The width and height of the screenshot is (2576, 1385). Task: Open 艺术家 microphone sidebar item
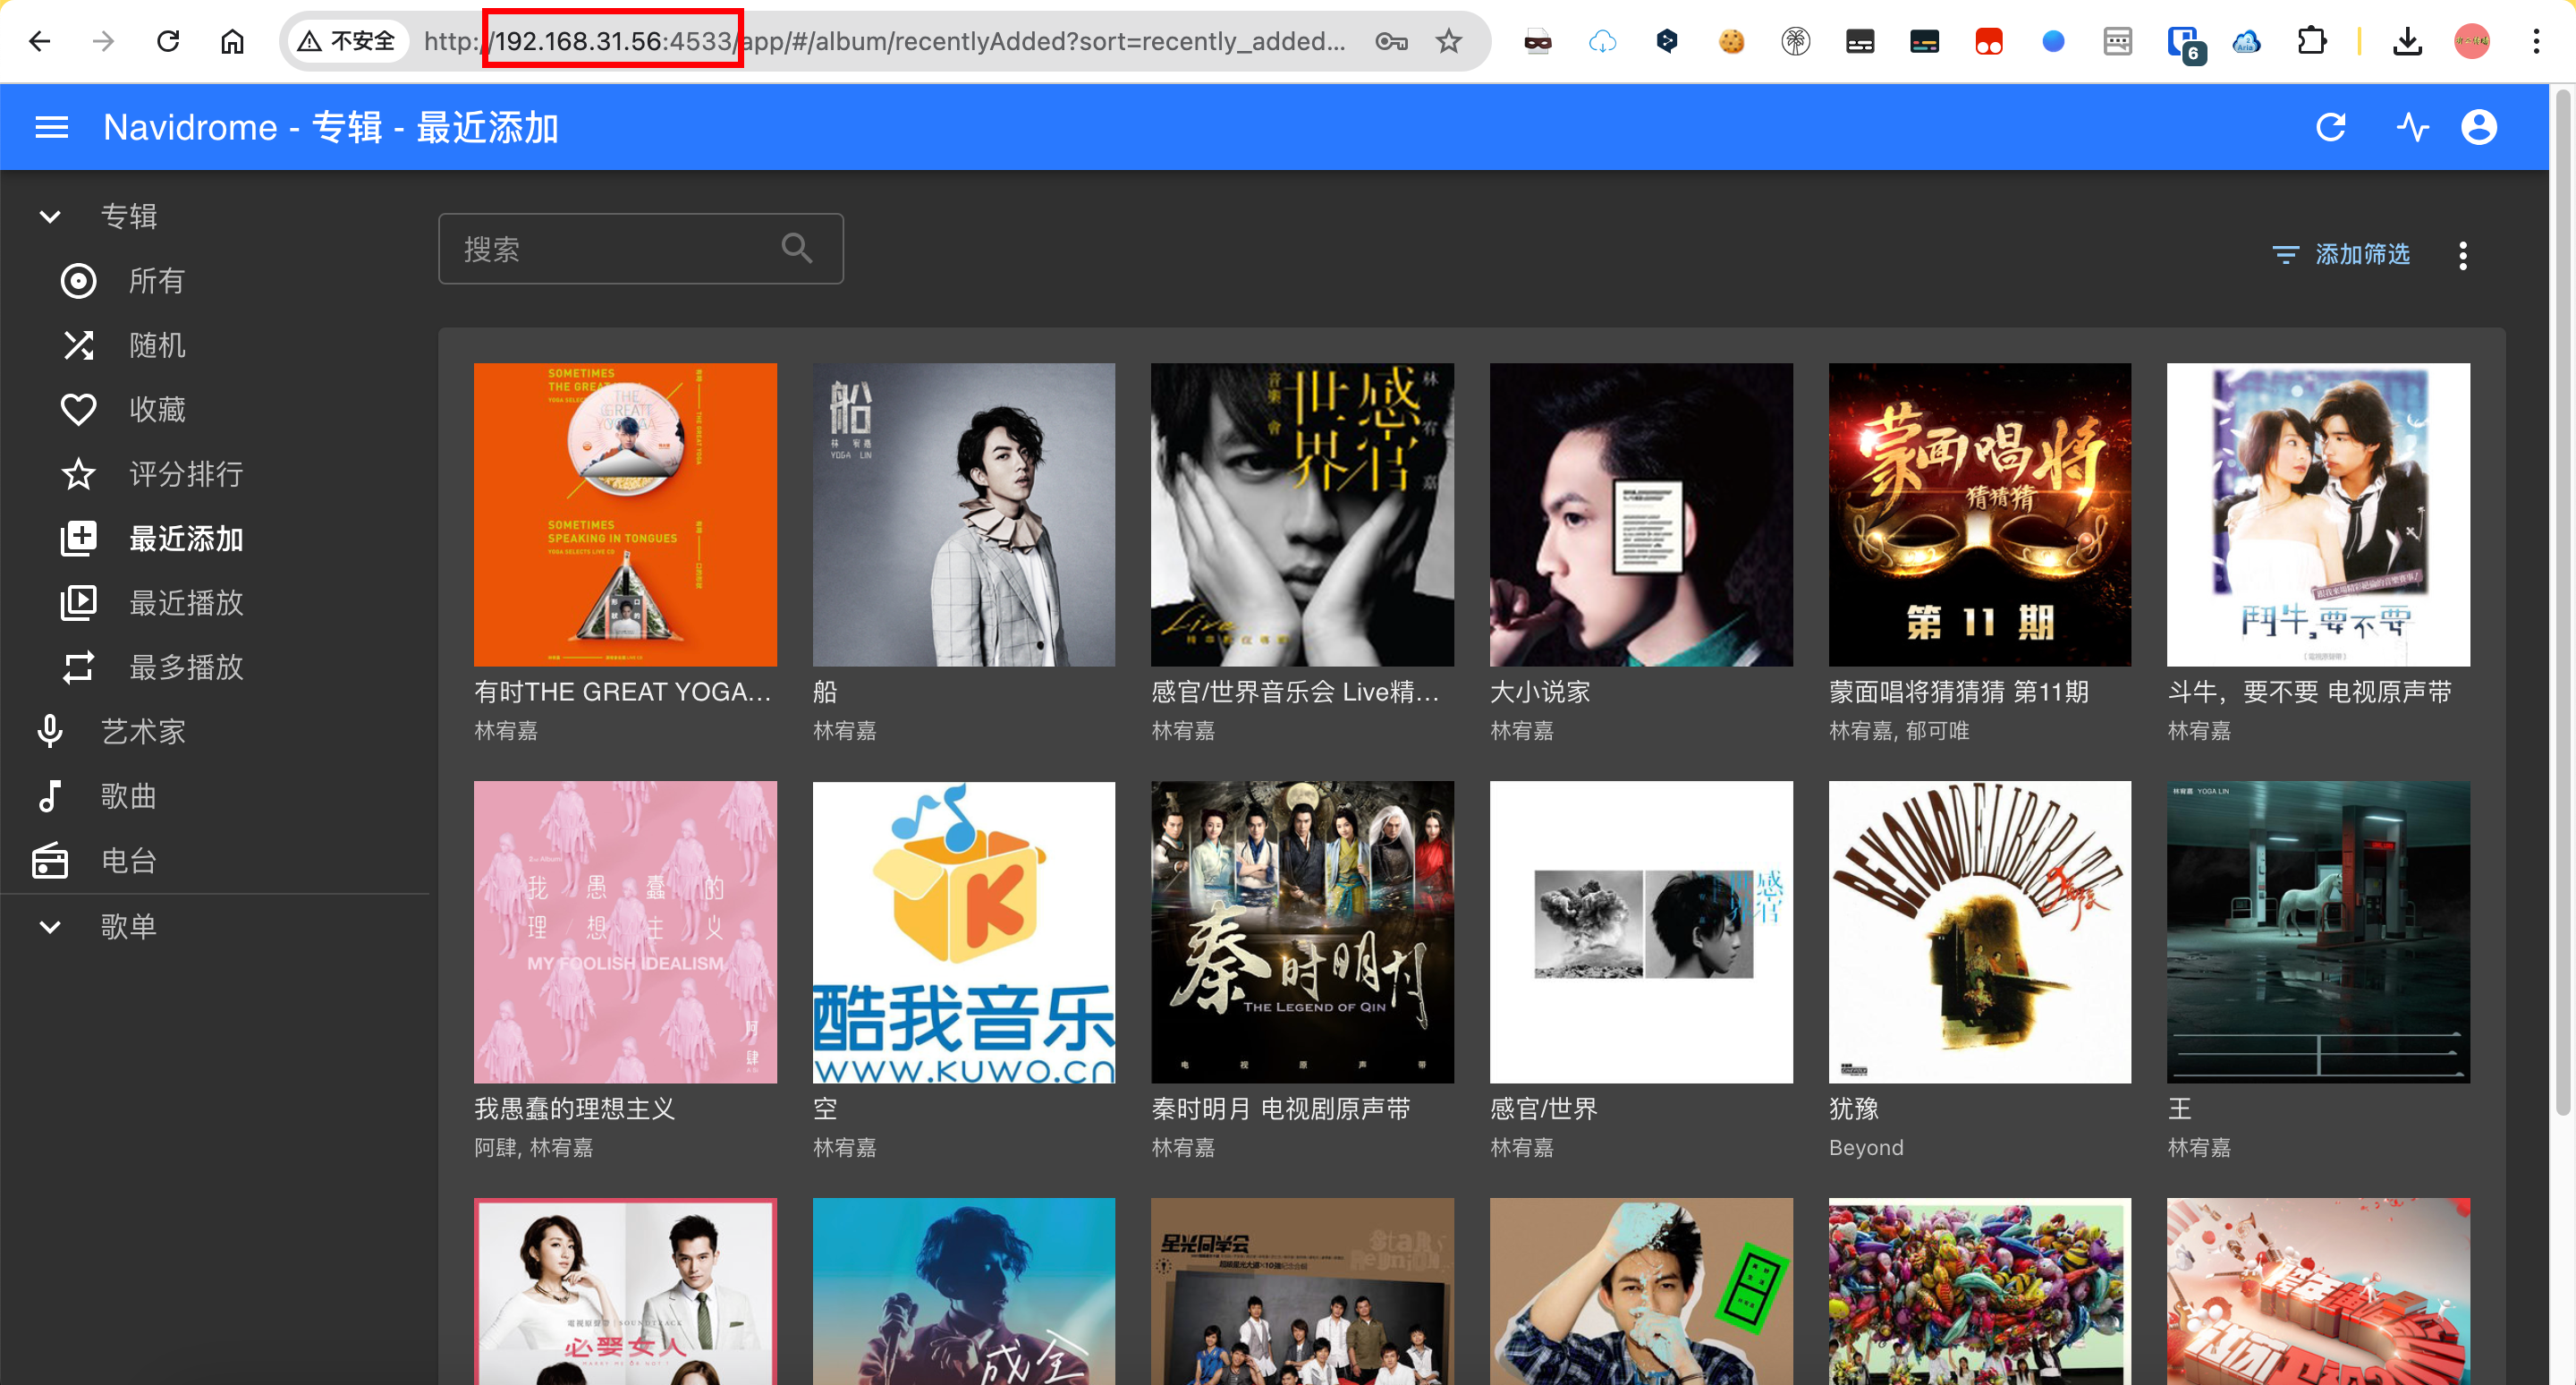[142, 731]
